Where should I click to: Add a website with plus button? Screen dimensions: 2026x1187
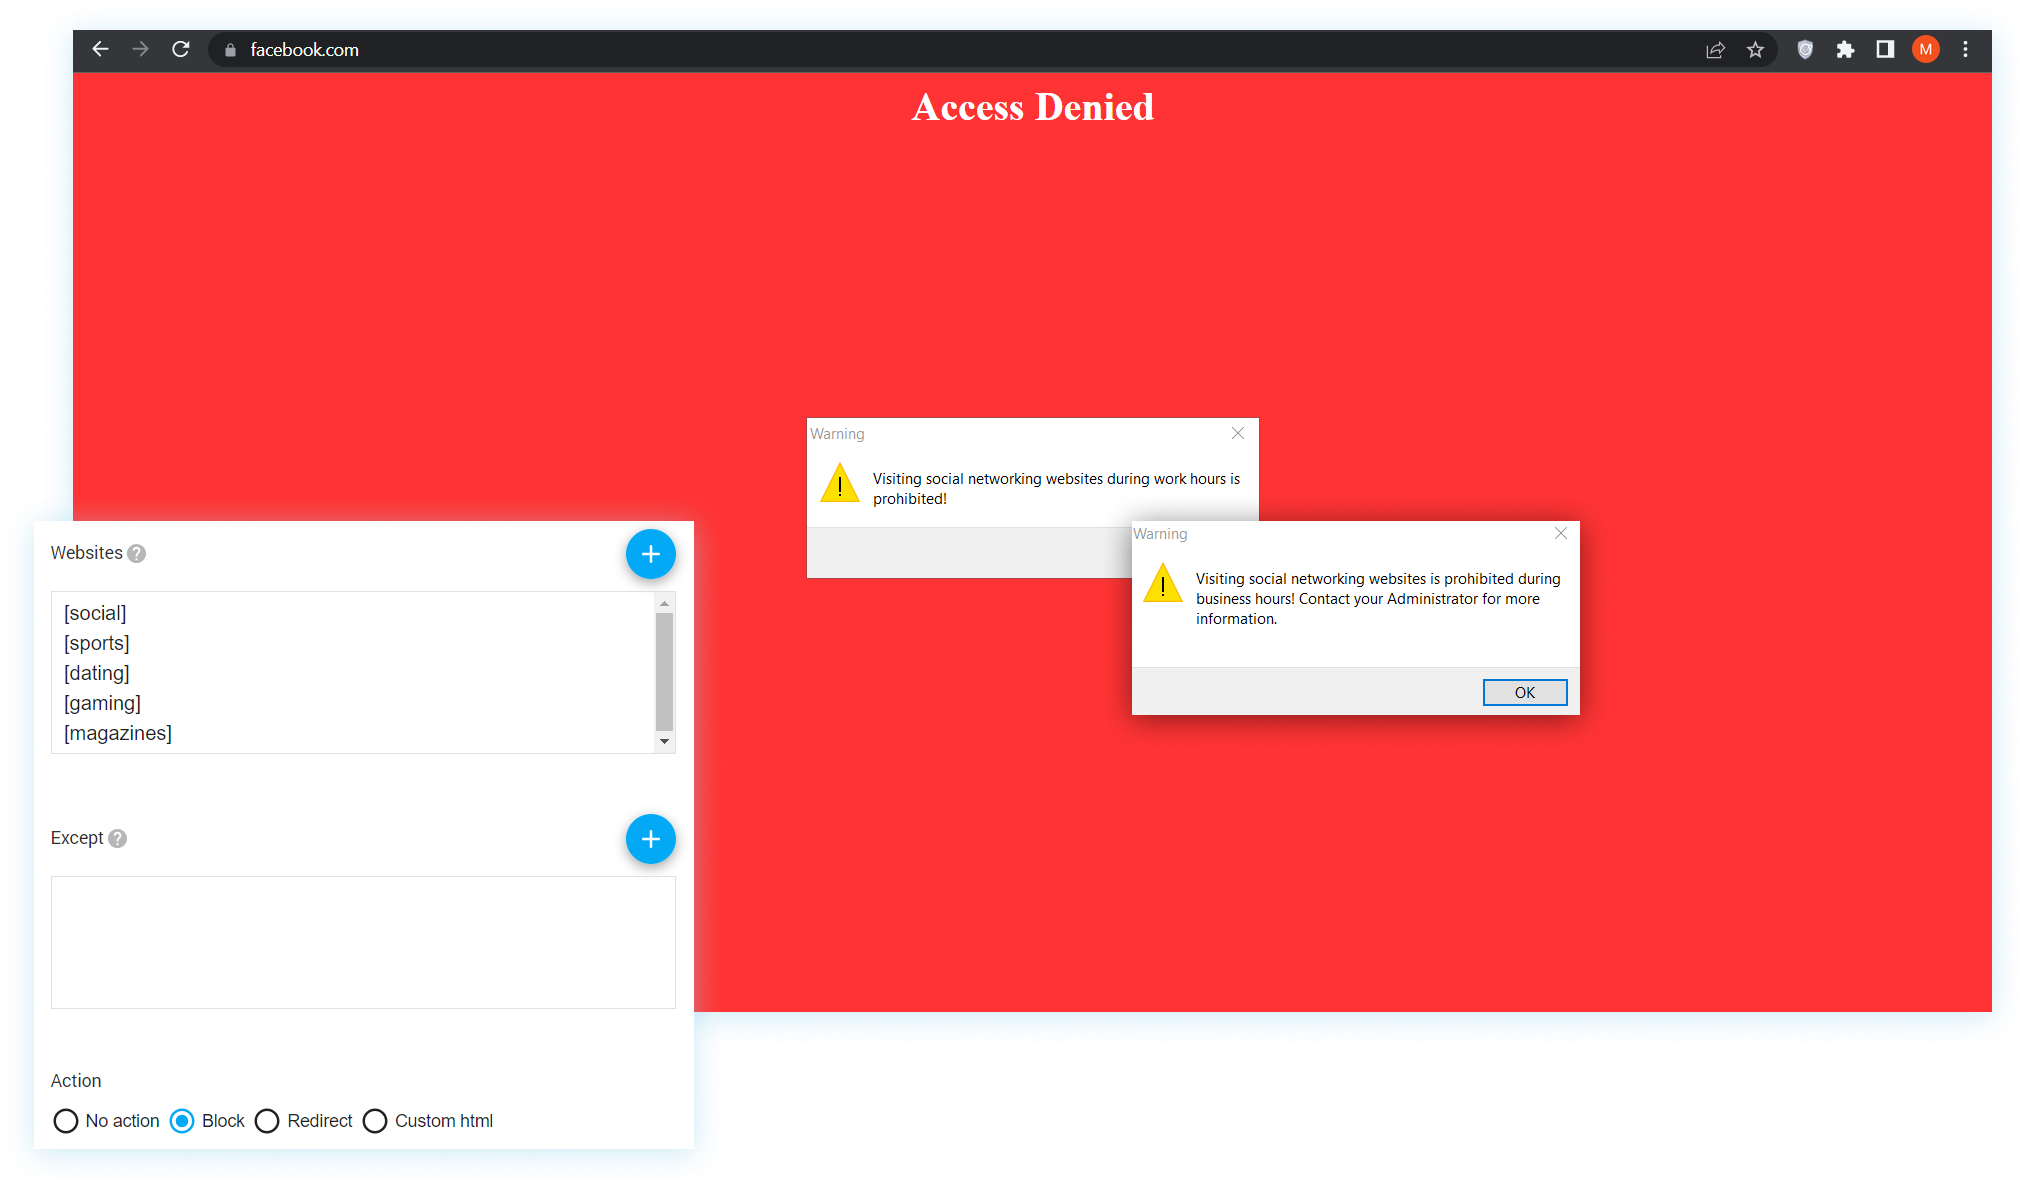(x=650, y=554)
